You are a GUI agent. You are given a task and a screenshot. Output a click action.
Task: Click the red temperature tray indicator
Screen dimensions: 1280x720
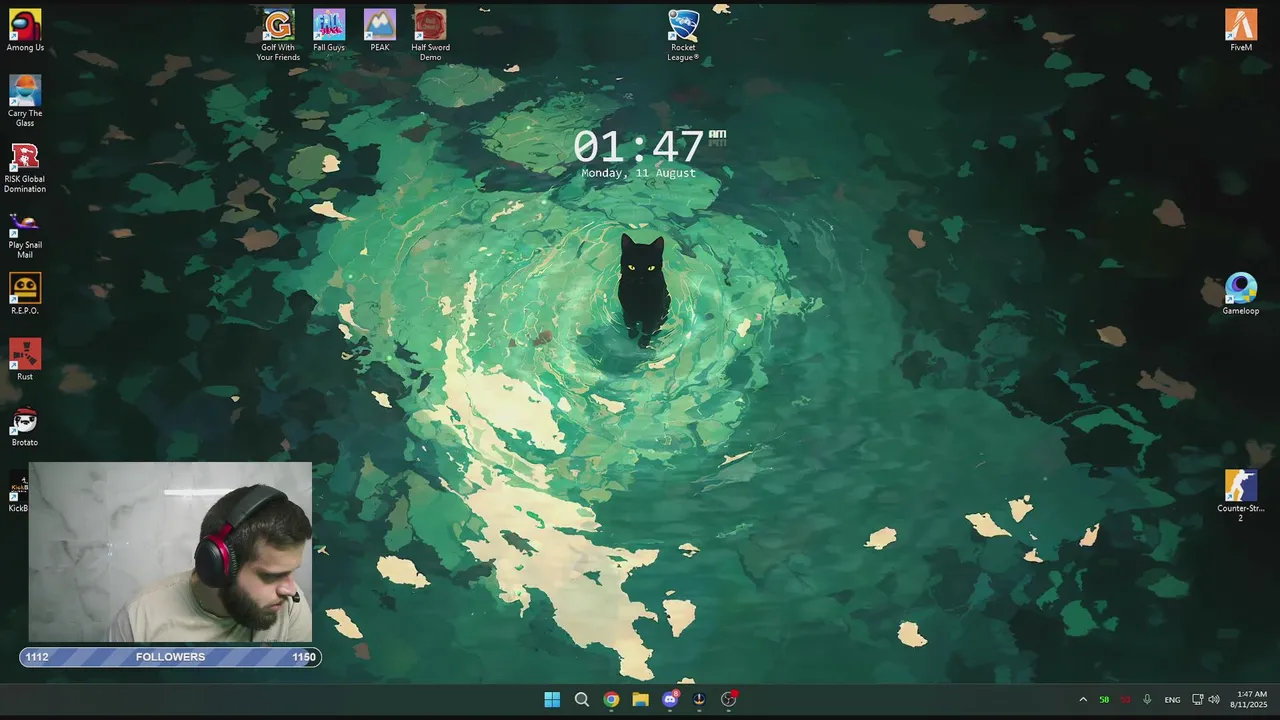[1125, 699]
